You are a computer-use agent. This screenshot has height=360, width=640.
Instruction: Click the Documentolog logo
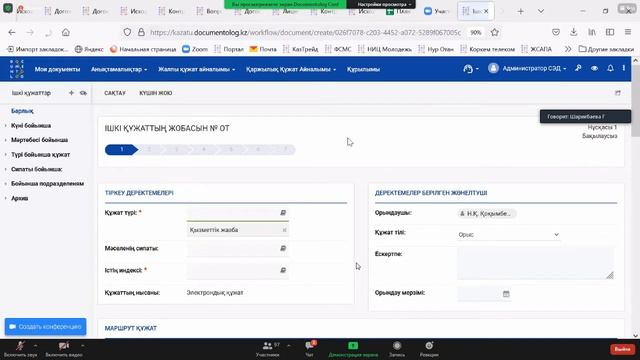click(17, 69)
